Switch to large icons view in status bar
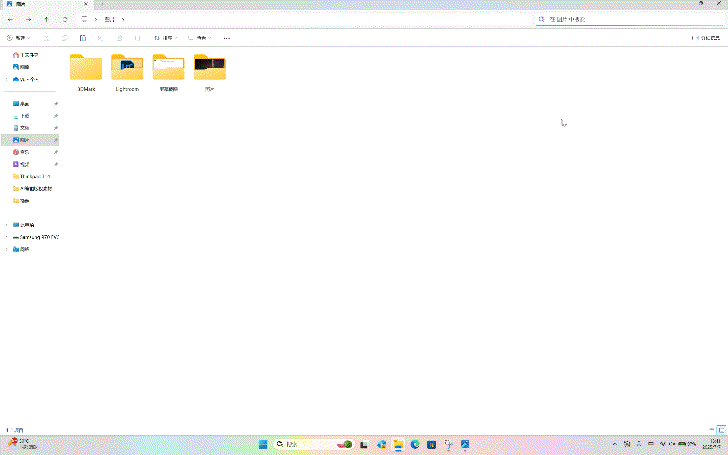Screen dimensions: 728x455 [721, 428]
